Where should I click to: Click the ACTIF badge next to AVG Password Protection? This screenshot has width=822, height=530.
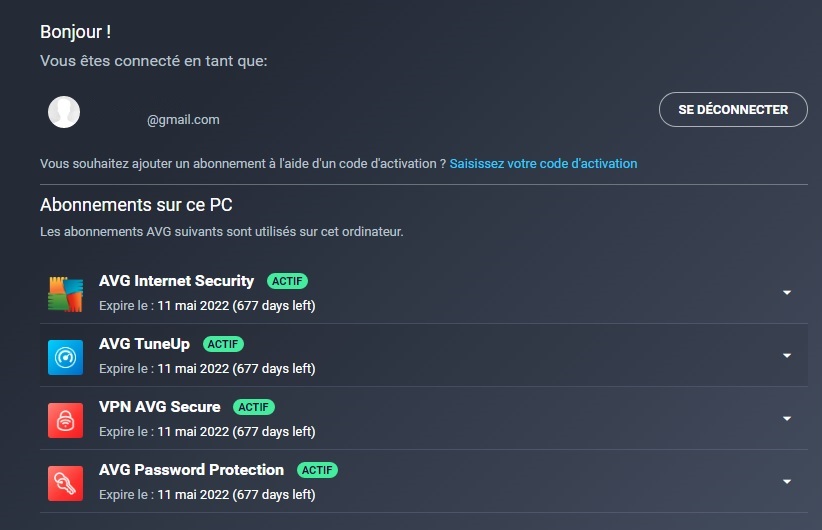coord(317,470)
